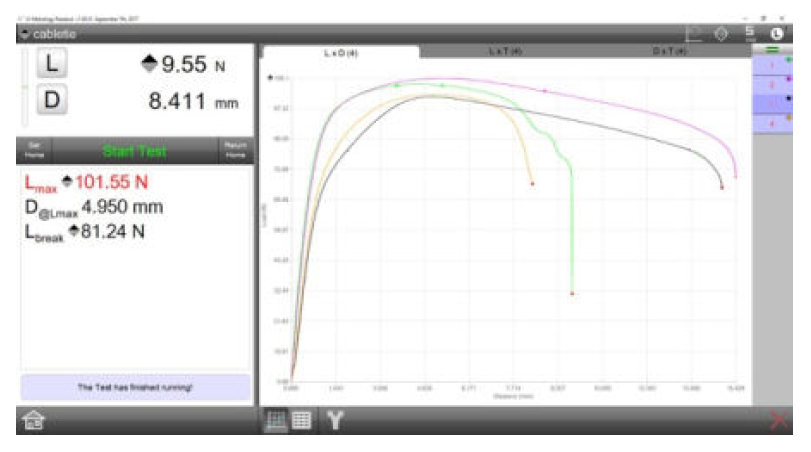This screenshot has height=452, width=811.
Task: Click the S icon in top bar
Action: (x=750, y=34)
